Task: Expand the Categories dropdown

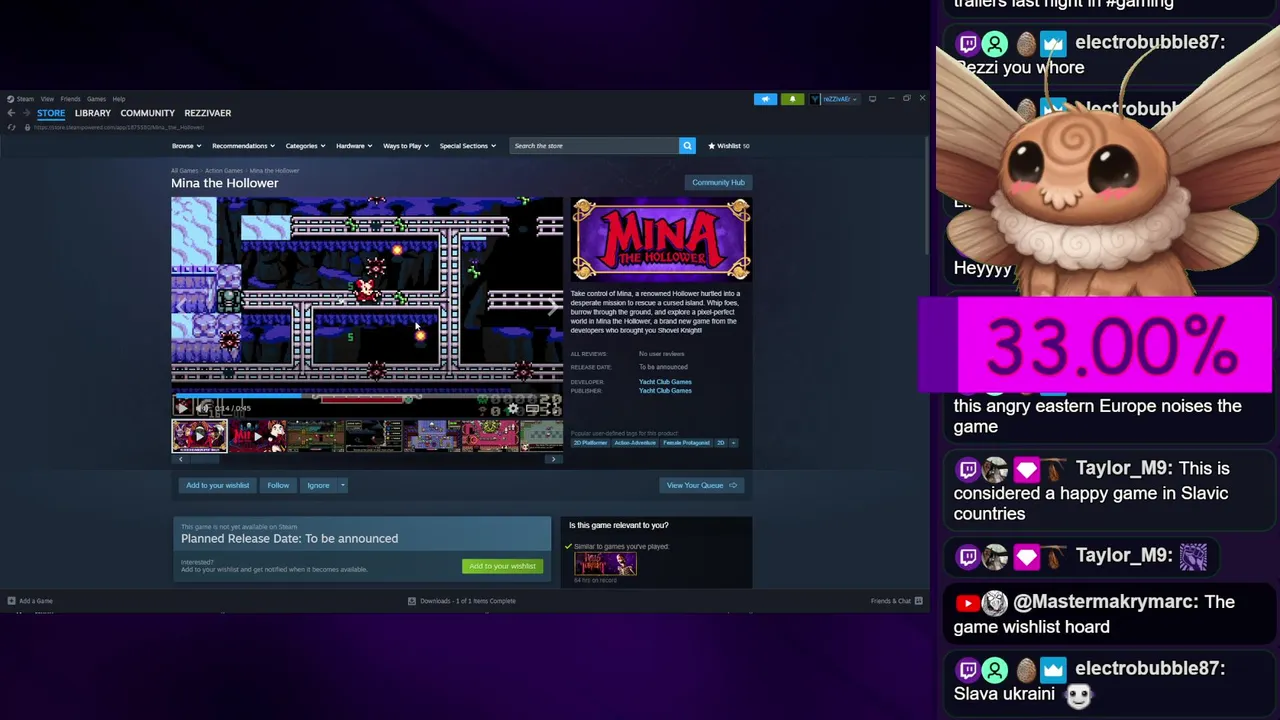Action: click(305, 146)
